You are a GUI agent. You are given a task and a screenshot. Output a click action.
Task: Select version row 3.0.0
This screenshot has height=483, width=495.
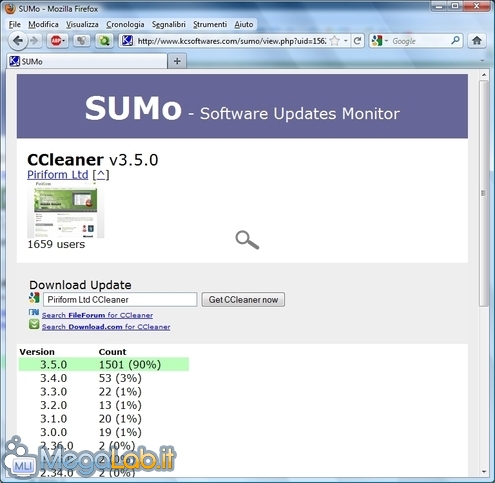[x=53, y=432]
